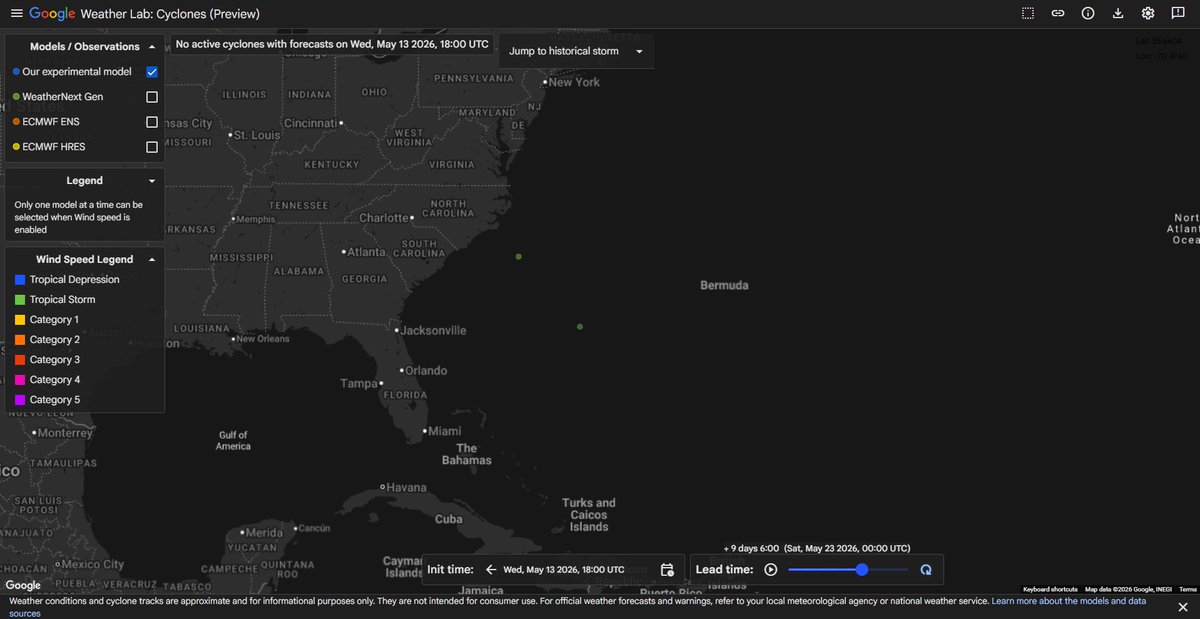
Task: Click the no active cyclones notice
Action: (x=332, y=44)
